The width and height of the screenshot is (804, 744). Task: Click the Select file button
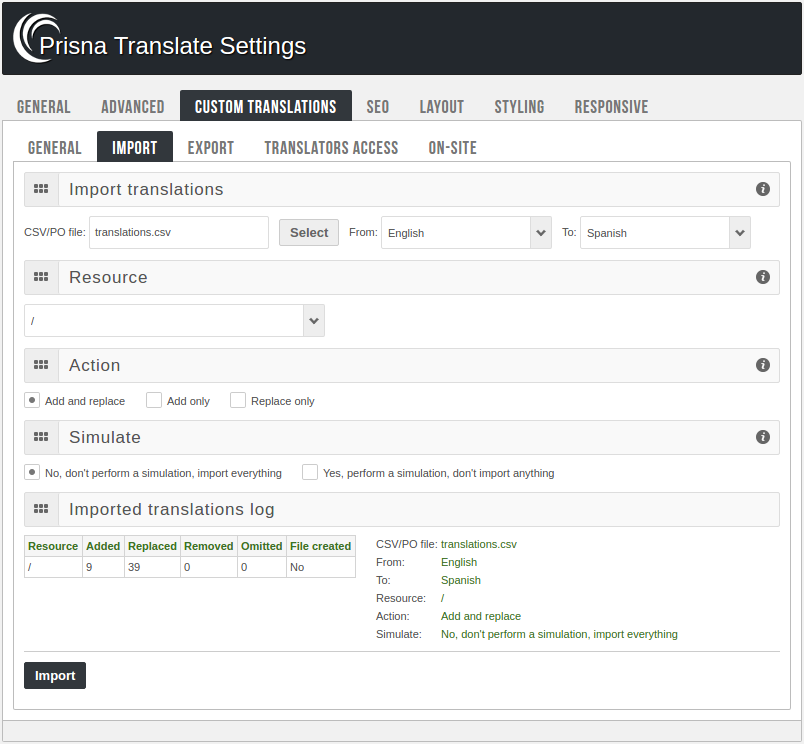coord(309,233)
